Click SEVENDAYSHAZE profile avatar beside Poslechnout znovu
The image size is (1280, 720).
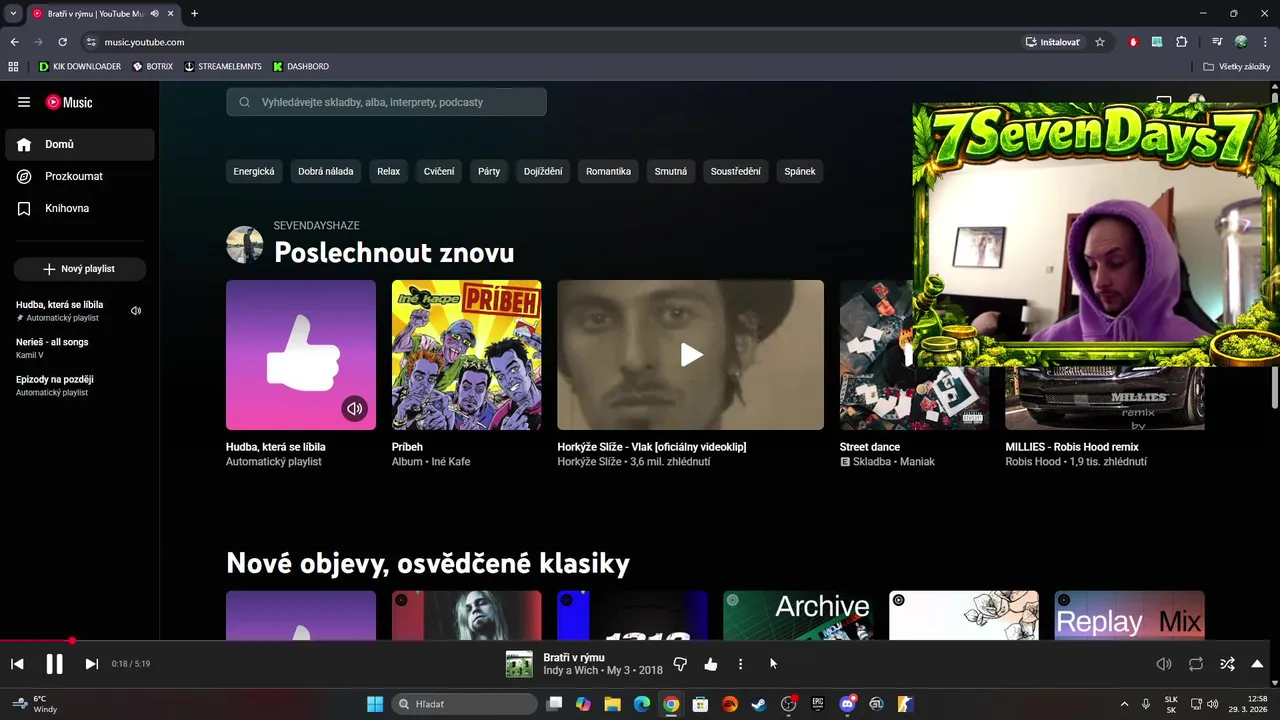click(x=244, y=244)
